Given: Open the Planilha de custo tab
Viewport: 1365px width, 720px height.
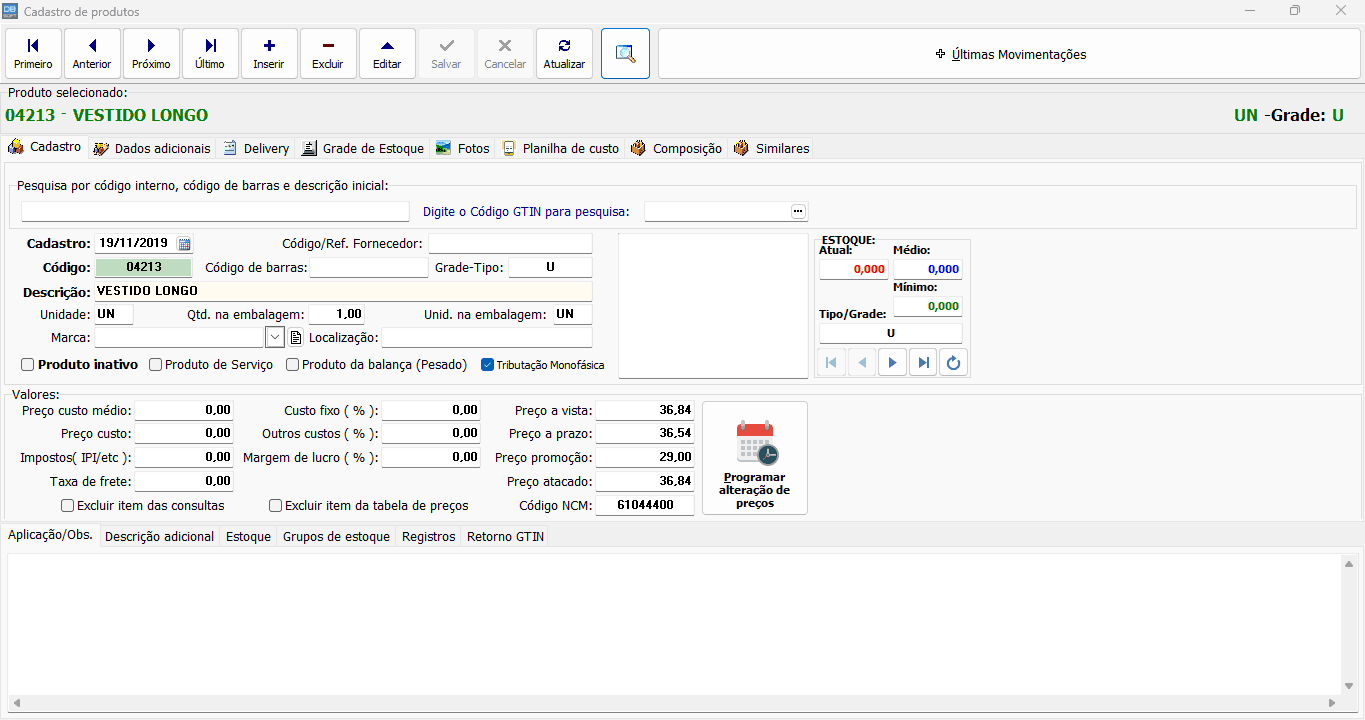Looking at the screenshot, I should tap(561, 148).
